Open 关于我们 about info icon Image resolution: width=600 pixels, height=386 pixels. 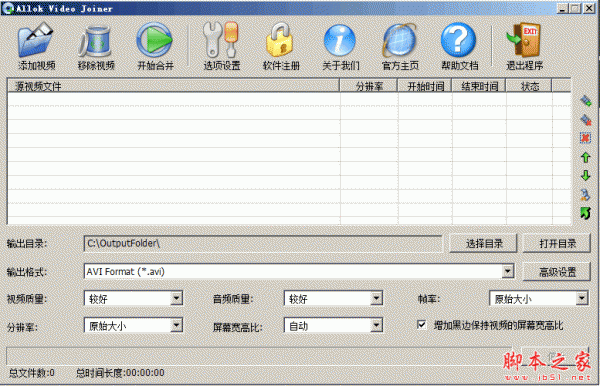tap(340, 41)
